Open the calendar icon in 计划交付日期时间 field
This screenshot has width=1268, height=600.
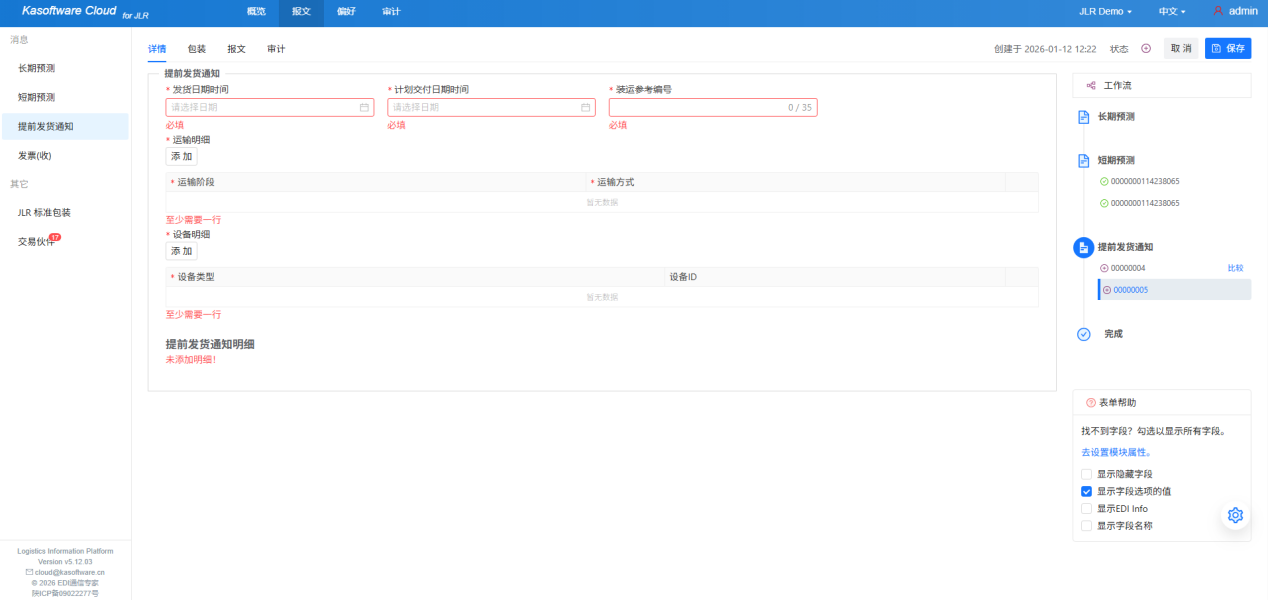(x=586, y=107)
